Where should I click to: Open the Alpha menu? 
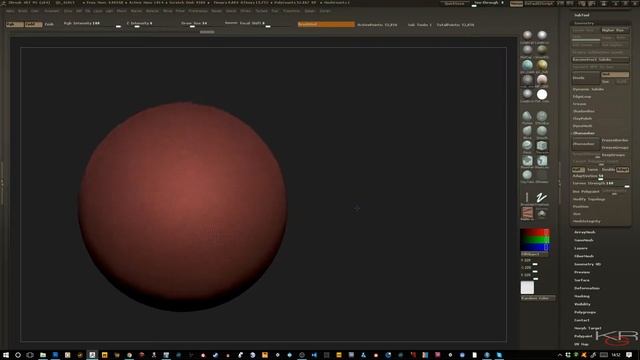tap(10, 11)
